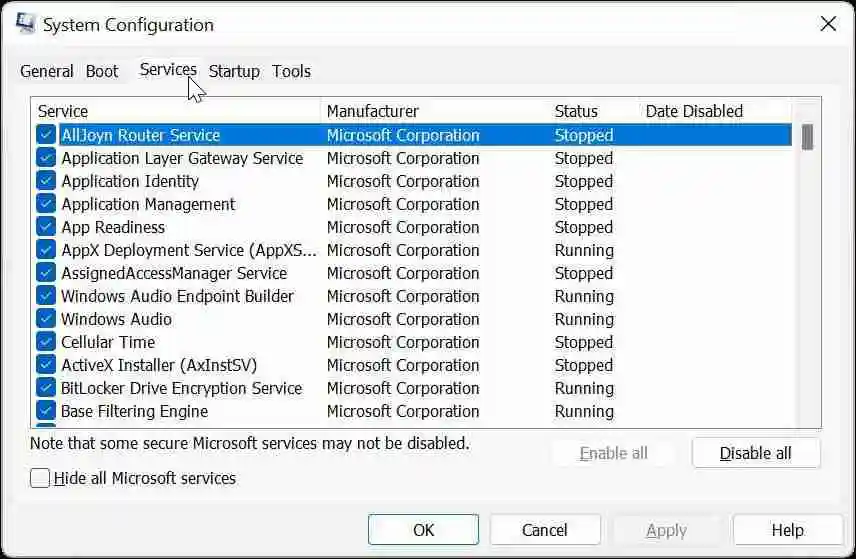This screenshot has width=856, height=559.
Task: Select the AllJoyn Router Service row name
Action: coord(141,135)
